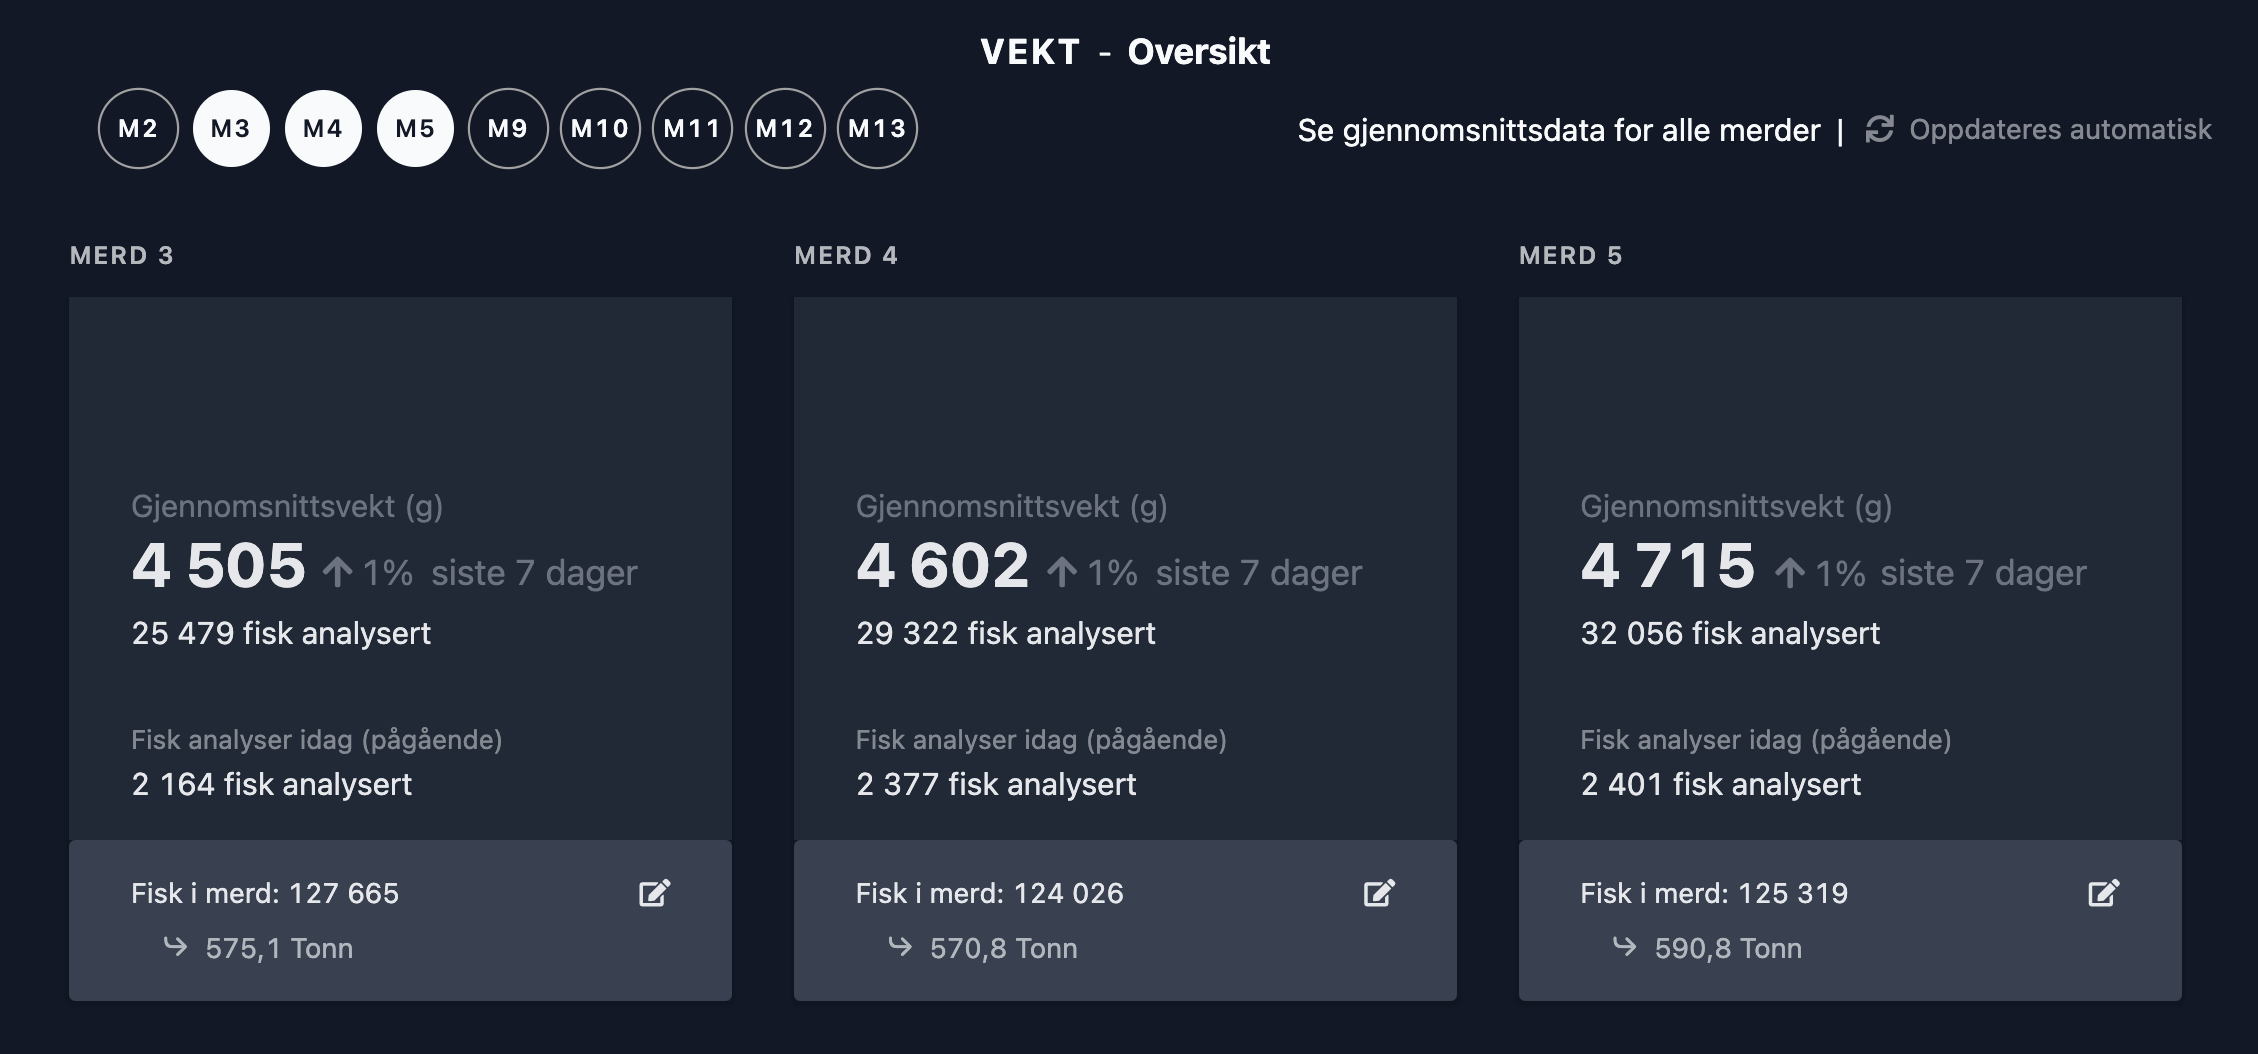Deselect the M4 pen toggle
This screenshot has width=2258, height=1054.
[x=323, y=129]
